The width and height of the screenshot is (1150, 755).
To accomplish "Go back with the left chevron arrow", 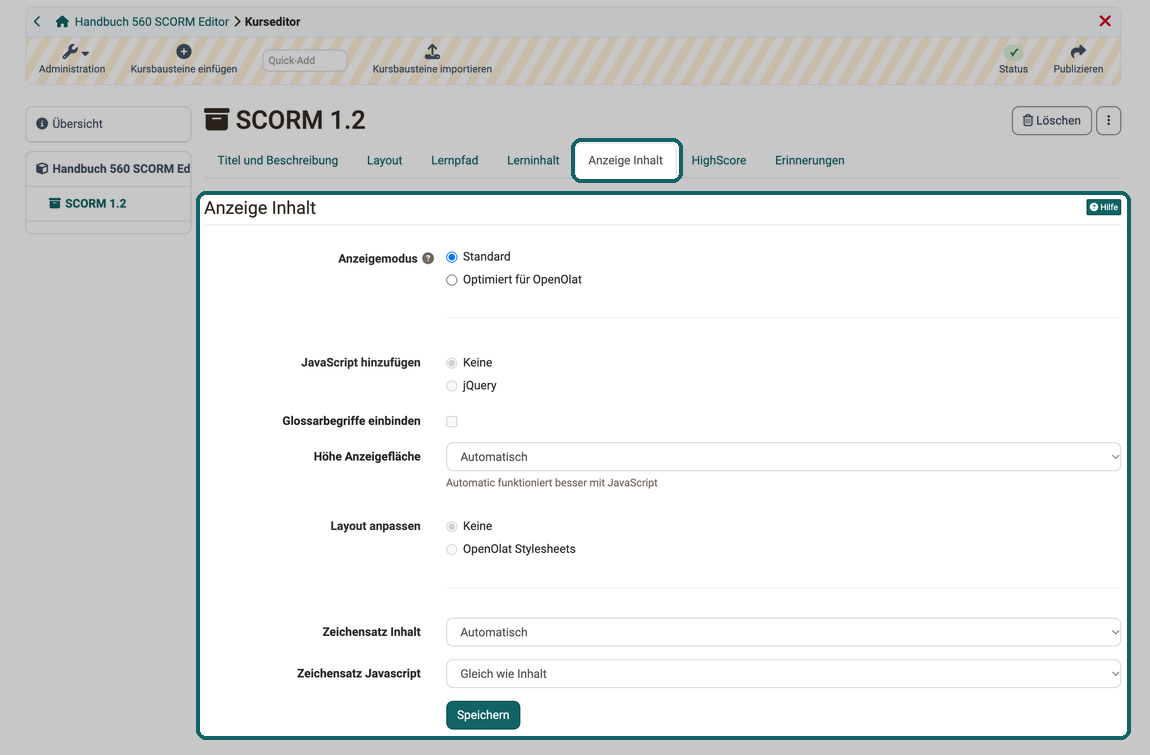I will point(37,21).
